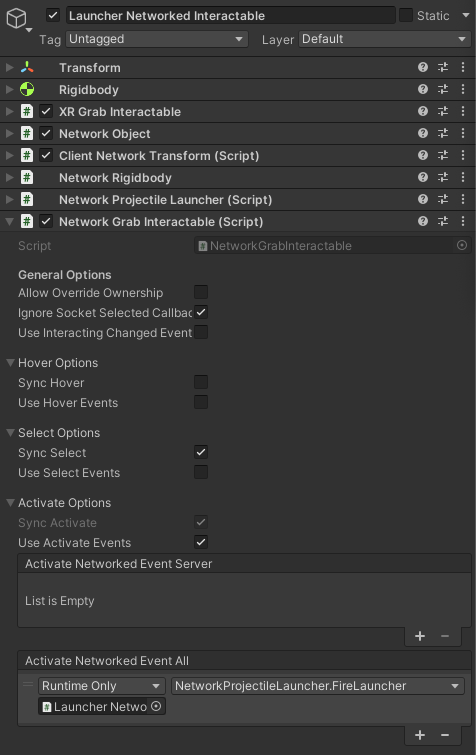
Task: Open help for Client Network Transform
Action: click(423, 155)
